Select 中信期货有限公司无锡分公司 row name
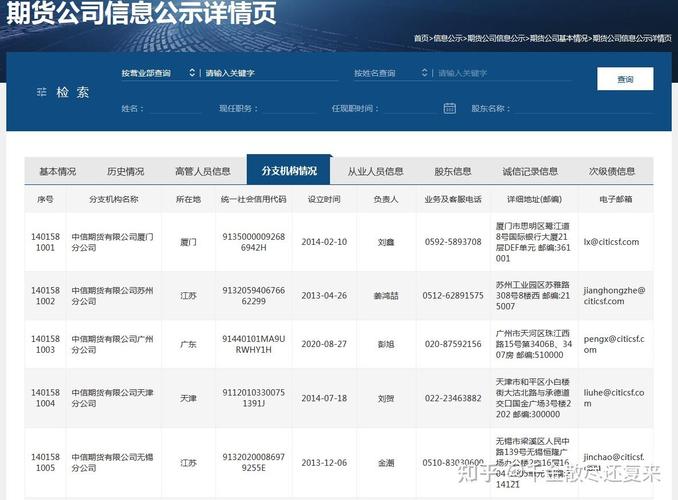 (112, 462)
